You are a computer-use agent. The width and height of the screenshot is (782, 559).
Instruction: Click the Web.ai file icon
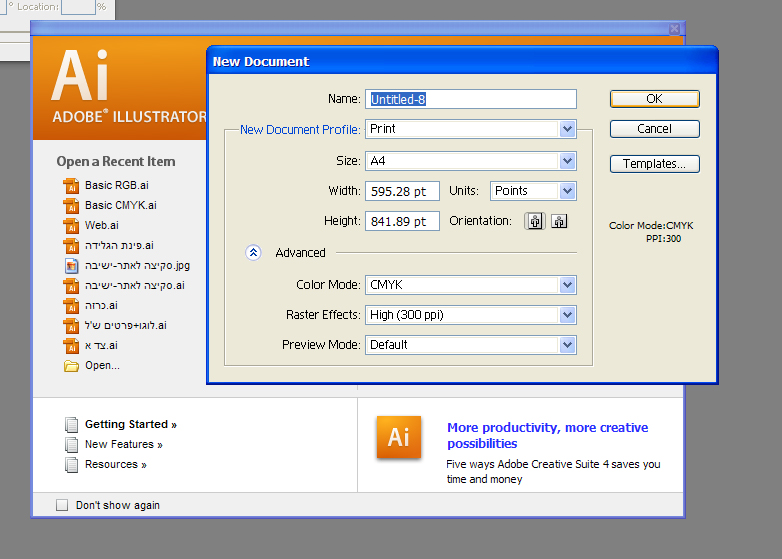click(x=71, y=225)
